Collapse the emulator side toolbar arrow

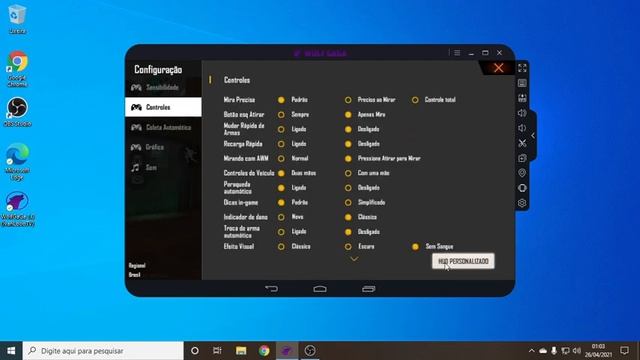tap(533, 136)
